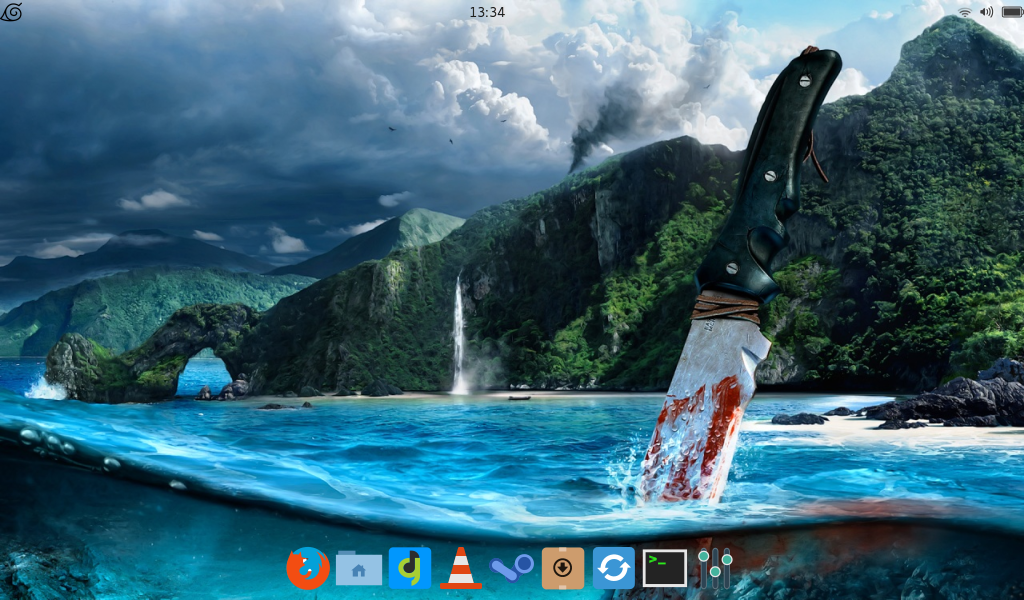This screenshot has width=1024, height=600.
Task: Open the green-and-yellow dock app icon
Action: coord(409,568)
